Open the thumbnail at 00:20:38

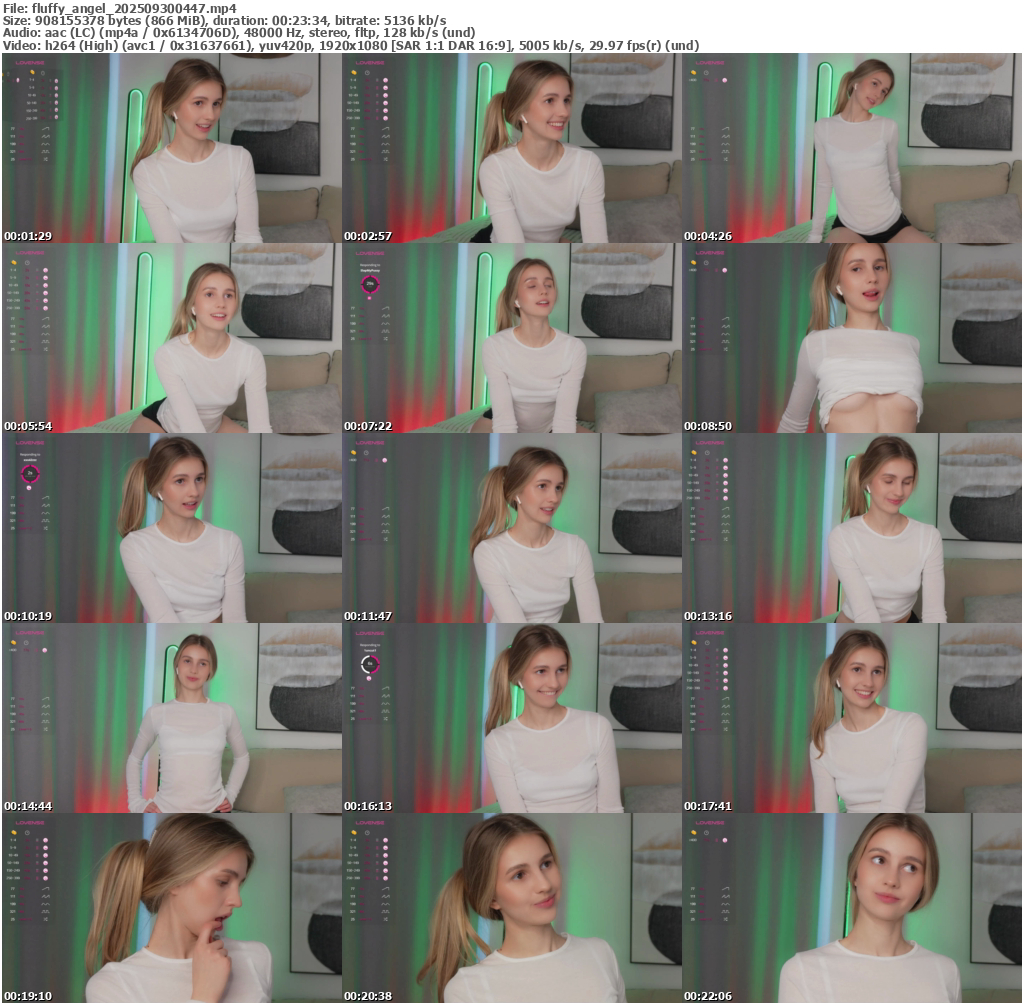click(x=511, y=908)
